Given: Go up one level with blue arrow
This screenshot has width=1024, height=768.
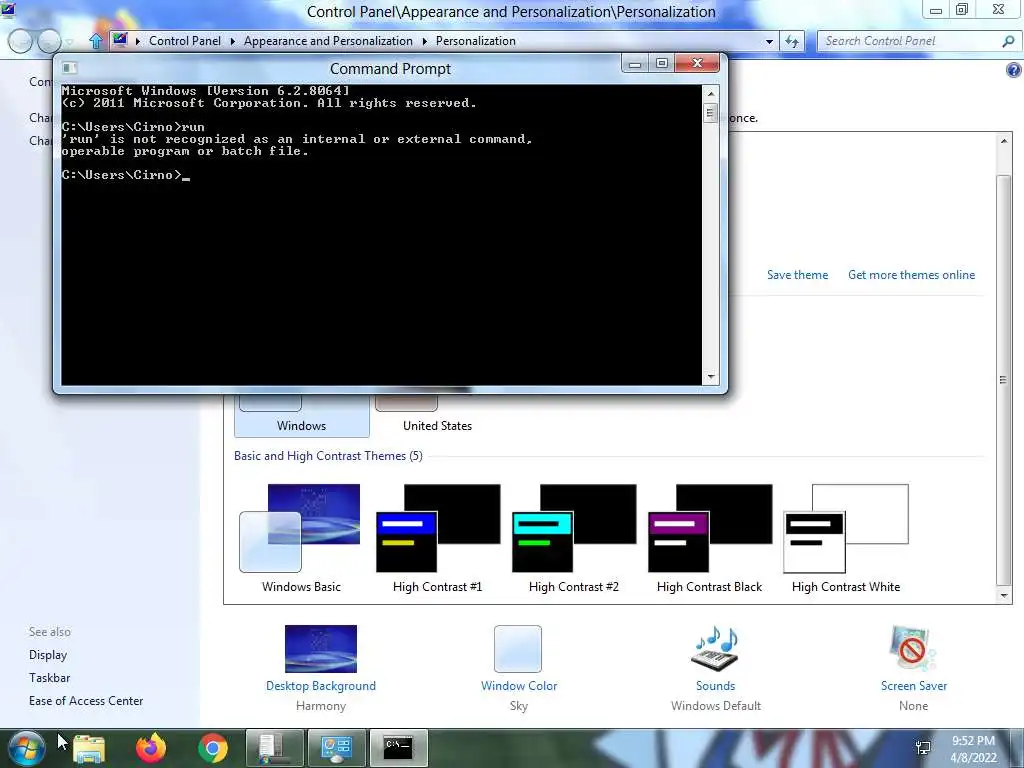Looking at the screenshot, I should point(96,41).
